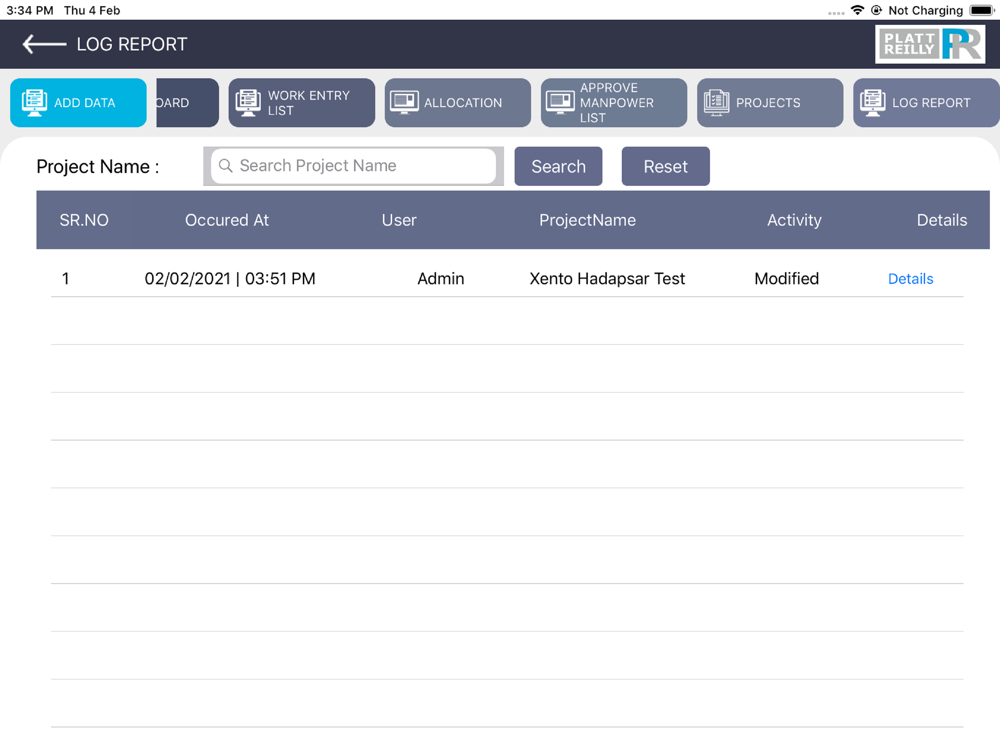1000x750 pixels.
Task: Open the partially hidden dashboard tab
Action: [187, 103]
